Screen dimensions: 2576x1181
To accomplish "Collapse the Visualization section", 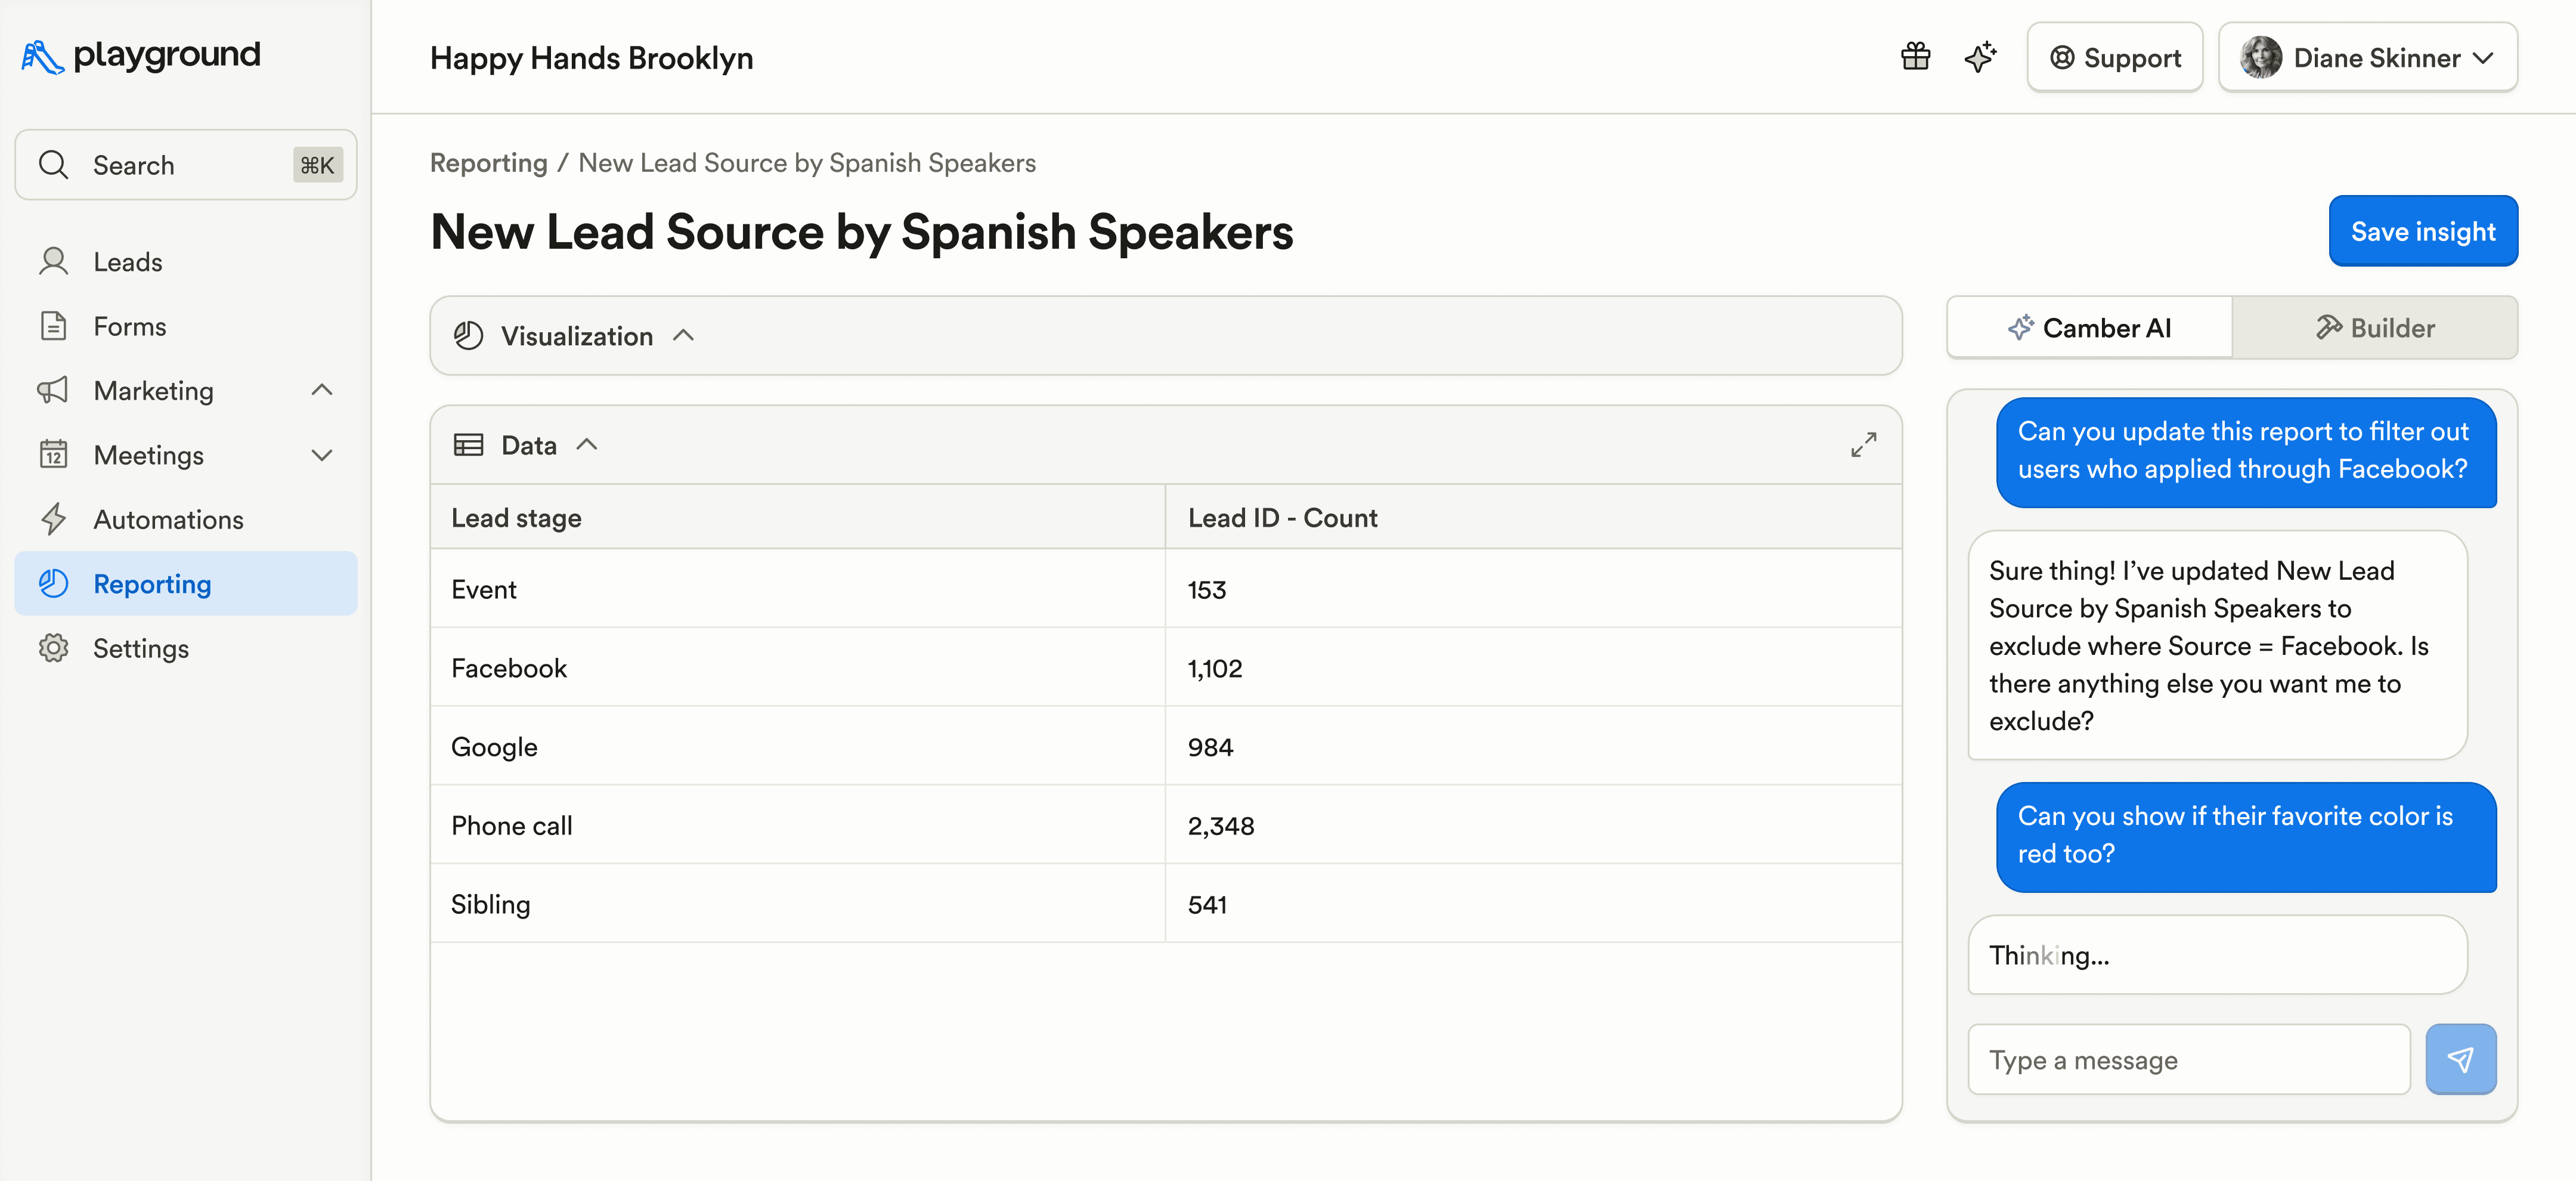I will (684, 336).
